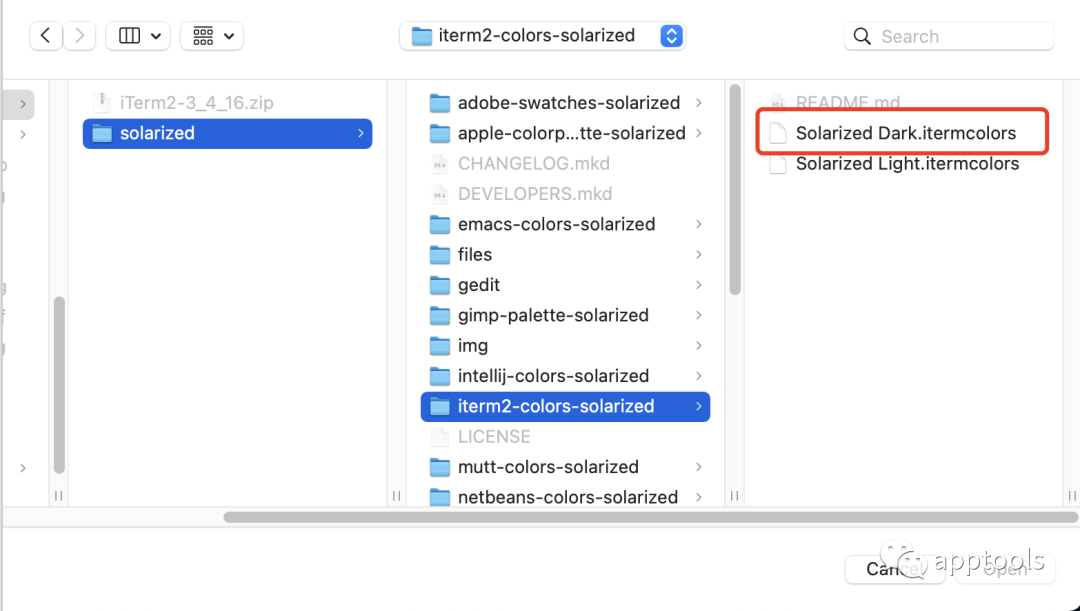Screen dimensions: 1080x611
Task: Click the forward navigation arrow
Action: [x=79, y=36]
